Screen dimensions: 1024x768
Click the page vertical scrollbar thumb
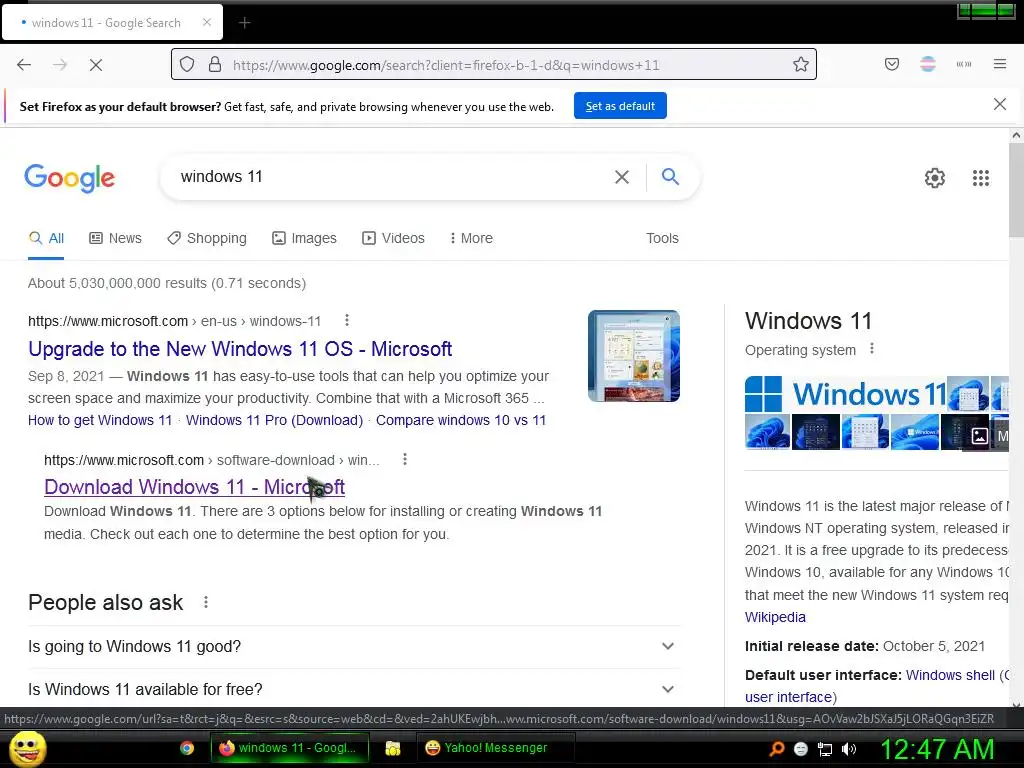(1016, 190)
